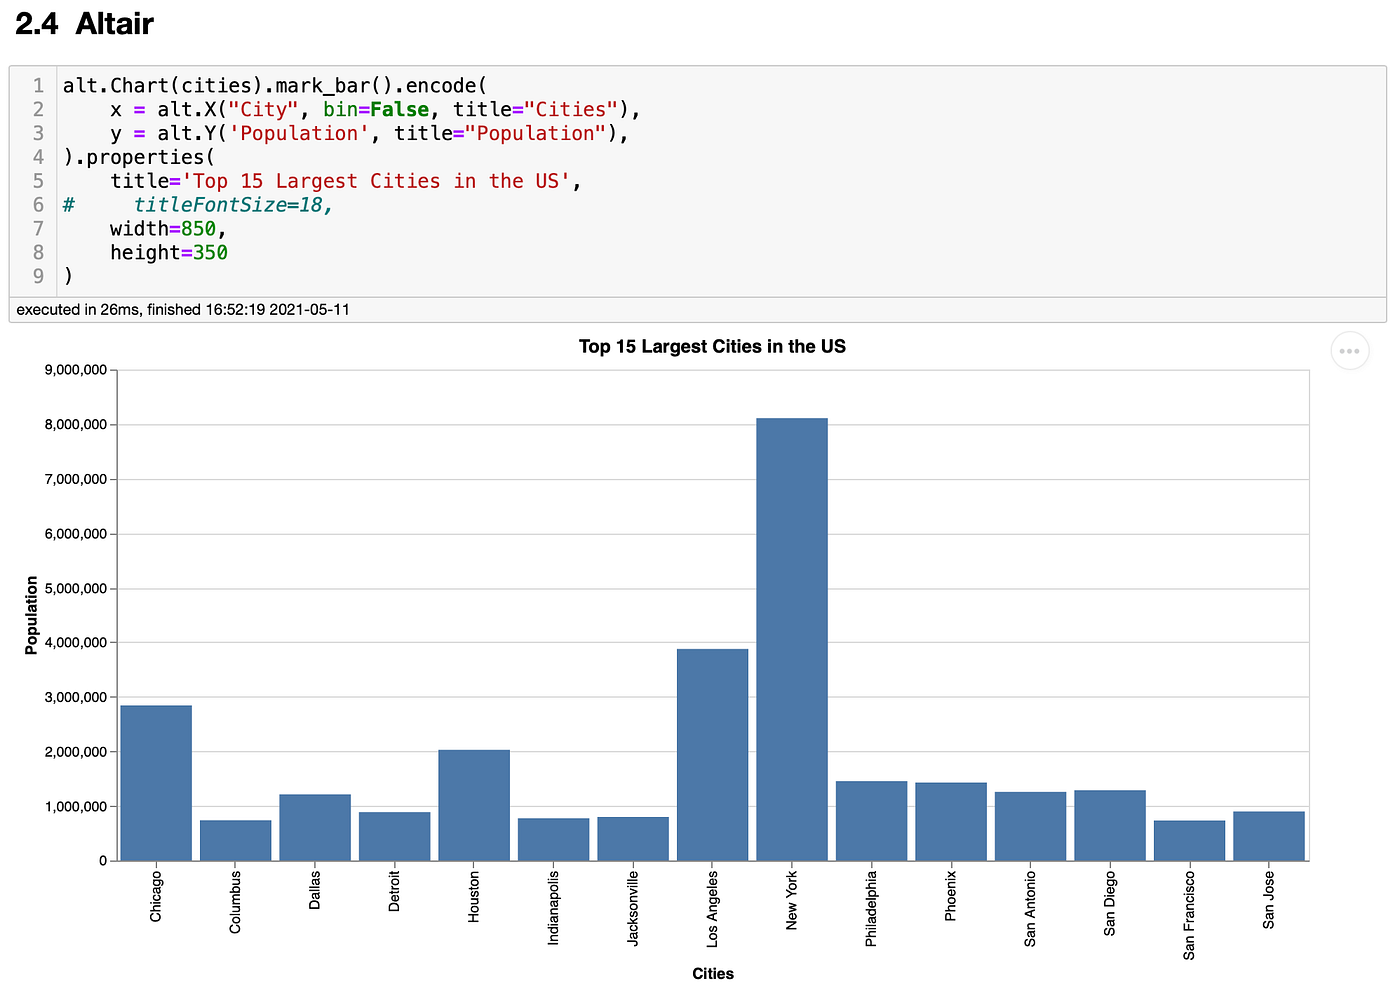Click the Chicago bar on the chart
The image size is (1400, 990).
pyautogui.click(x=155, y=780)
